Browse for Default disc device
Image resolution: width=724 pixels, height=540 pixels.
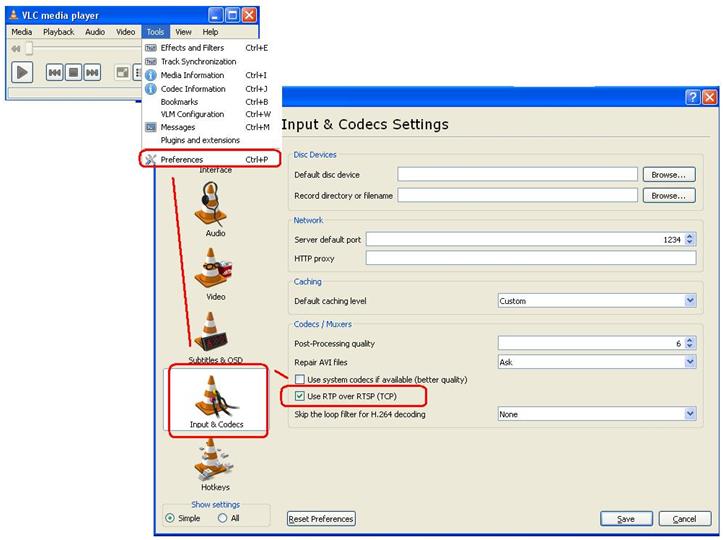669,174
